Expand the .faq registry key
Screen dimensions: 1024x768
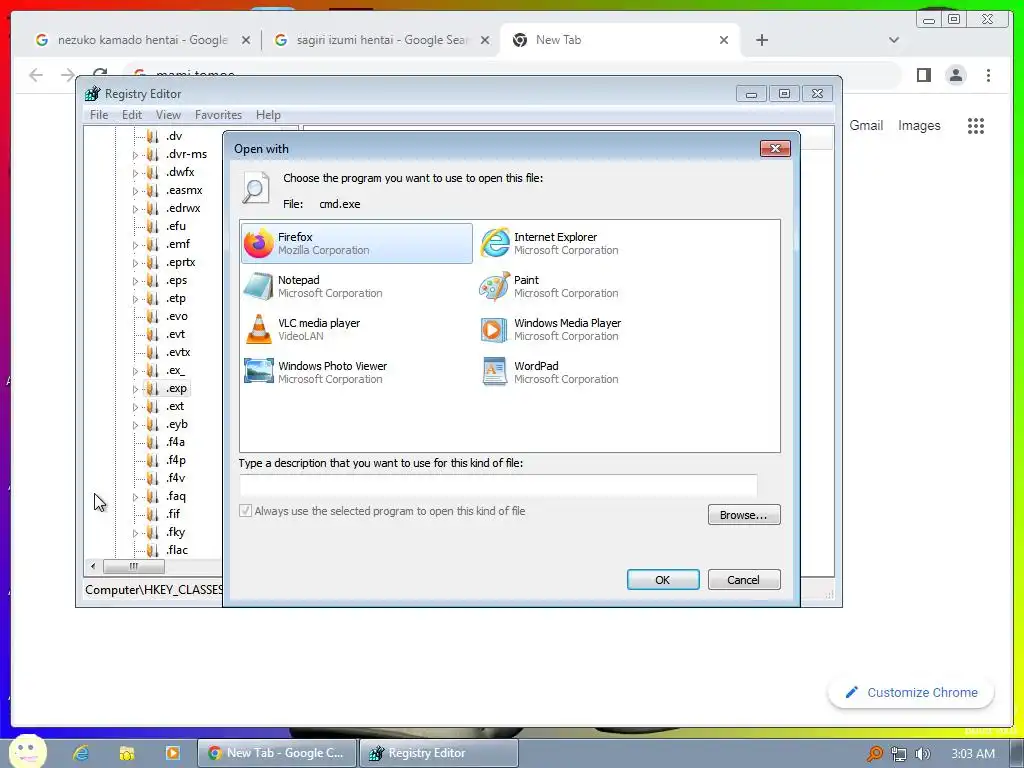coord(135,497)
